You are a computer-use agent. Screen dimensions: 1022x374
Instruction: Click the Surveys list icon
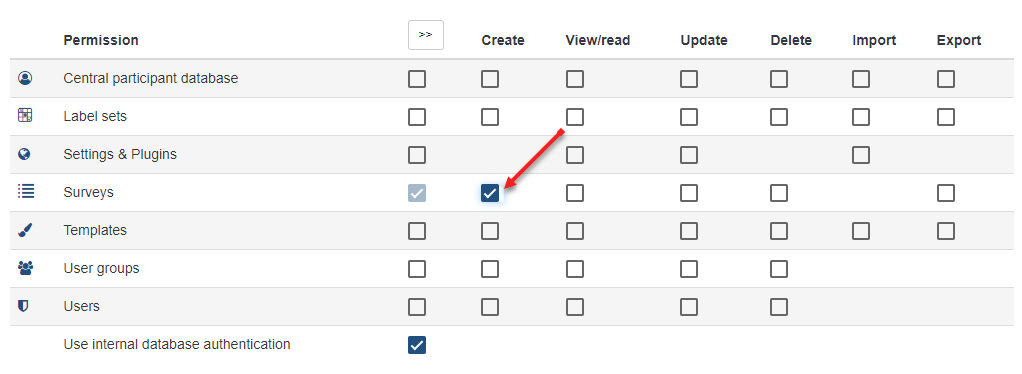click(x=25, y=192)
